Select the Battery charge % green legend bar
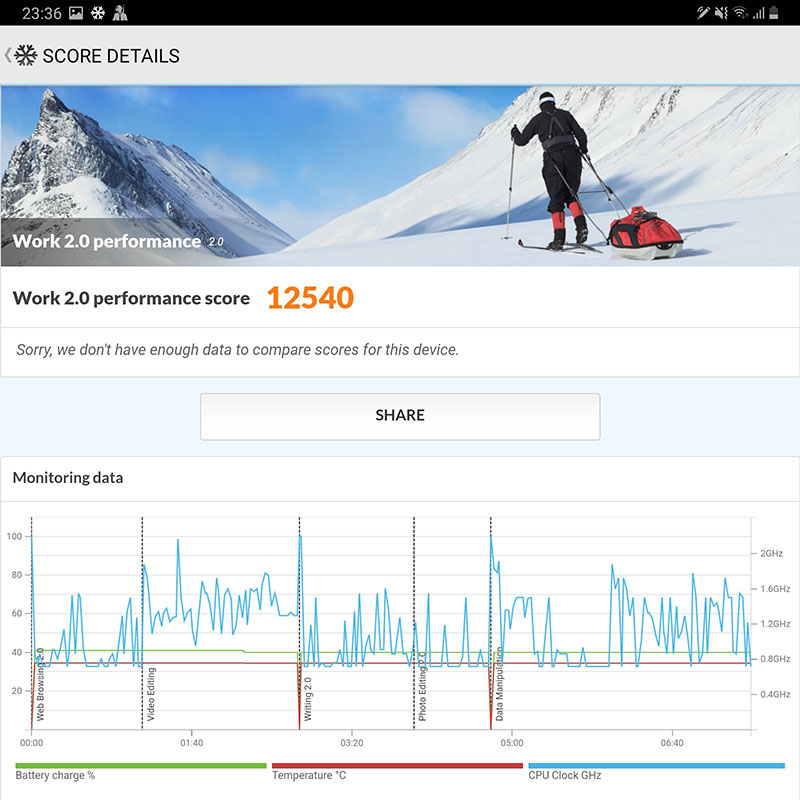800x800 pixels. point(141,765)
